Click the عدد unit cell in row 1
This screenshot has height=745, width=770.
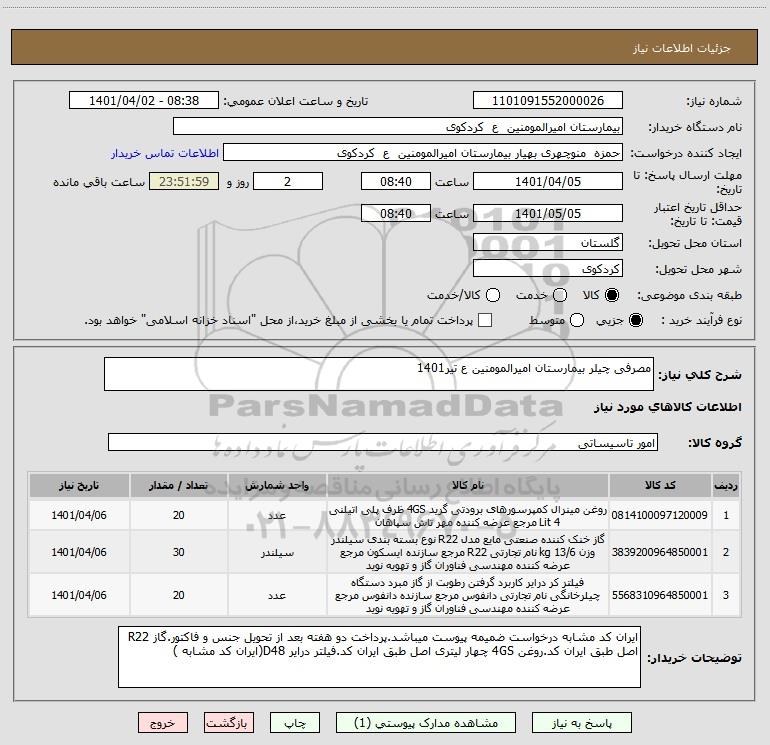tap(277, 515)
